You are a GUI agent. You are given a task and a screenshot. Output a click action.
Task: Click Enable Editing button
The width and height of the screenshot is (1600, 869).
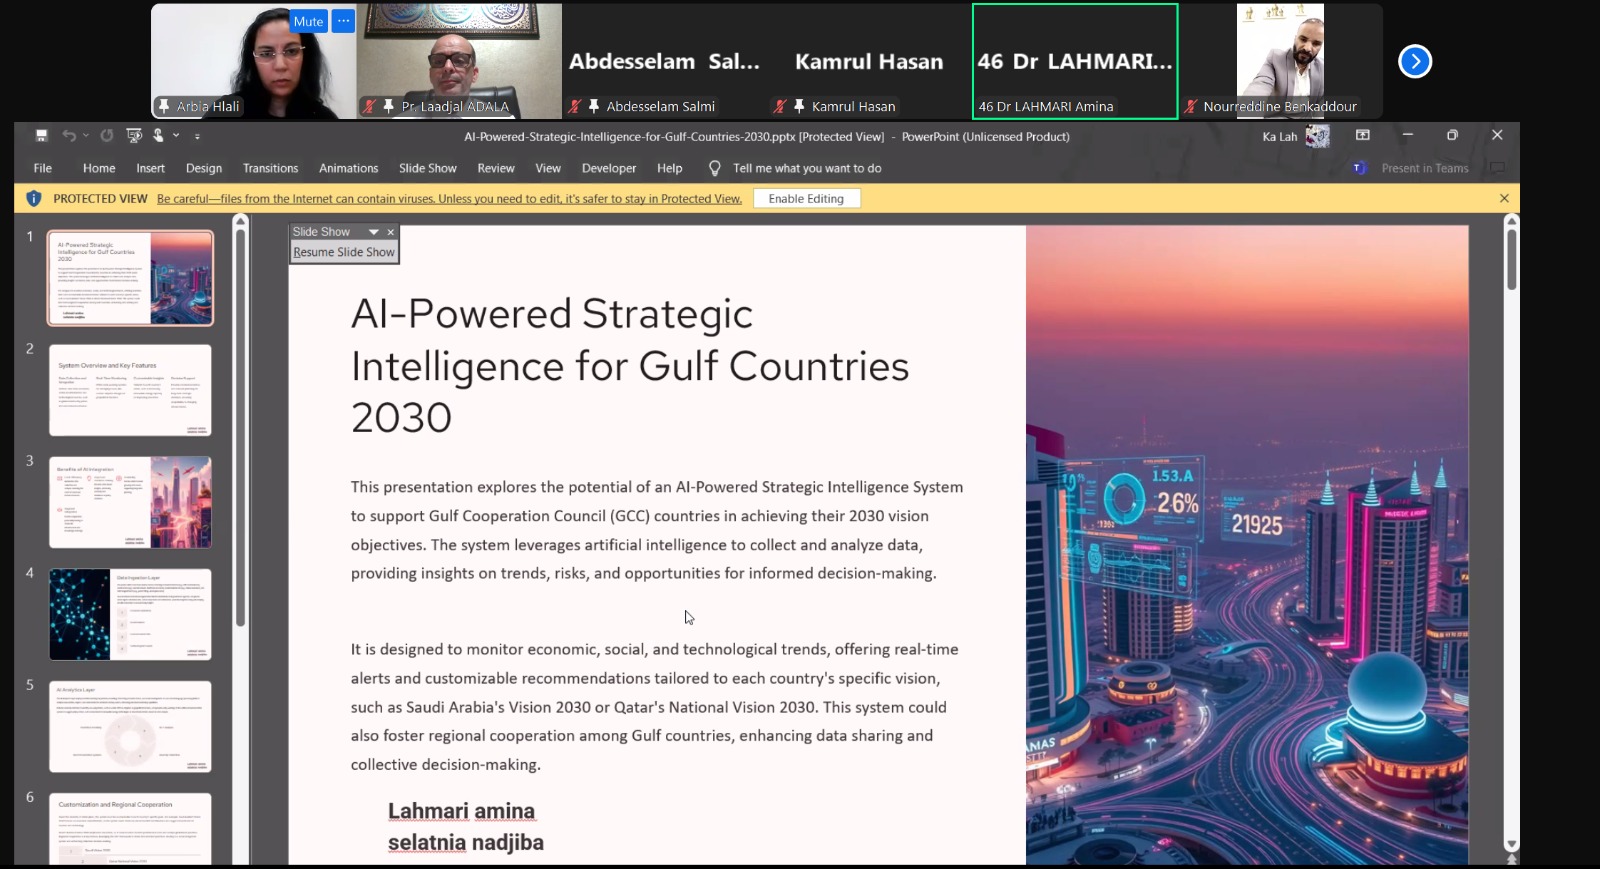pos(806,198)
